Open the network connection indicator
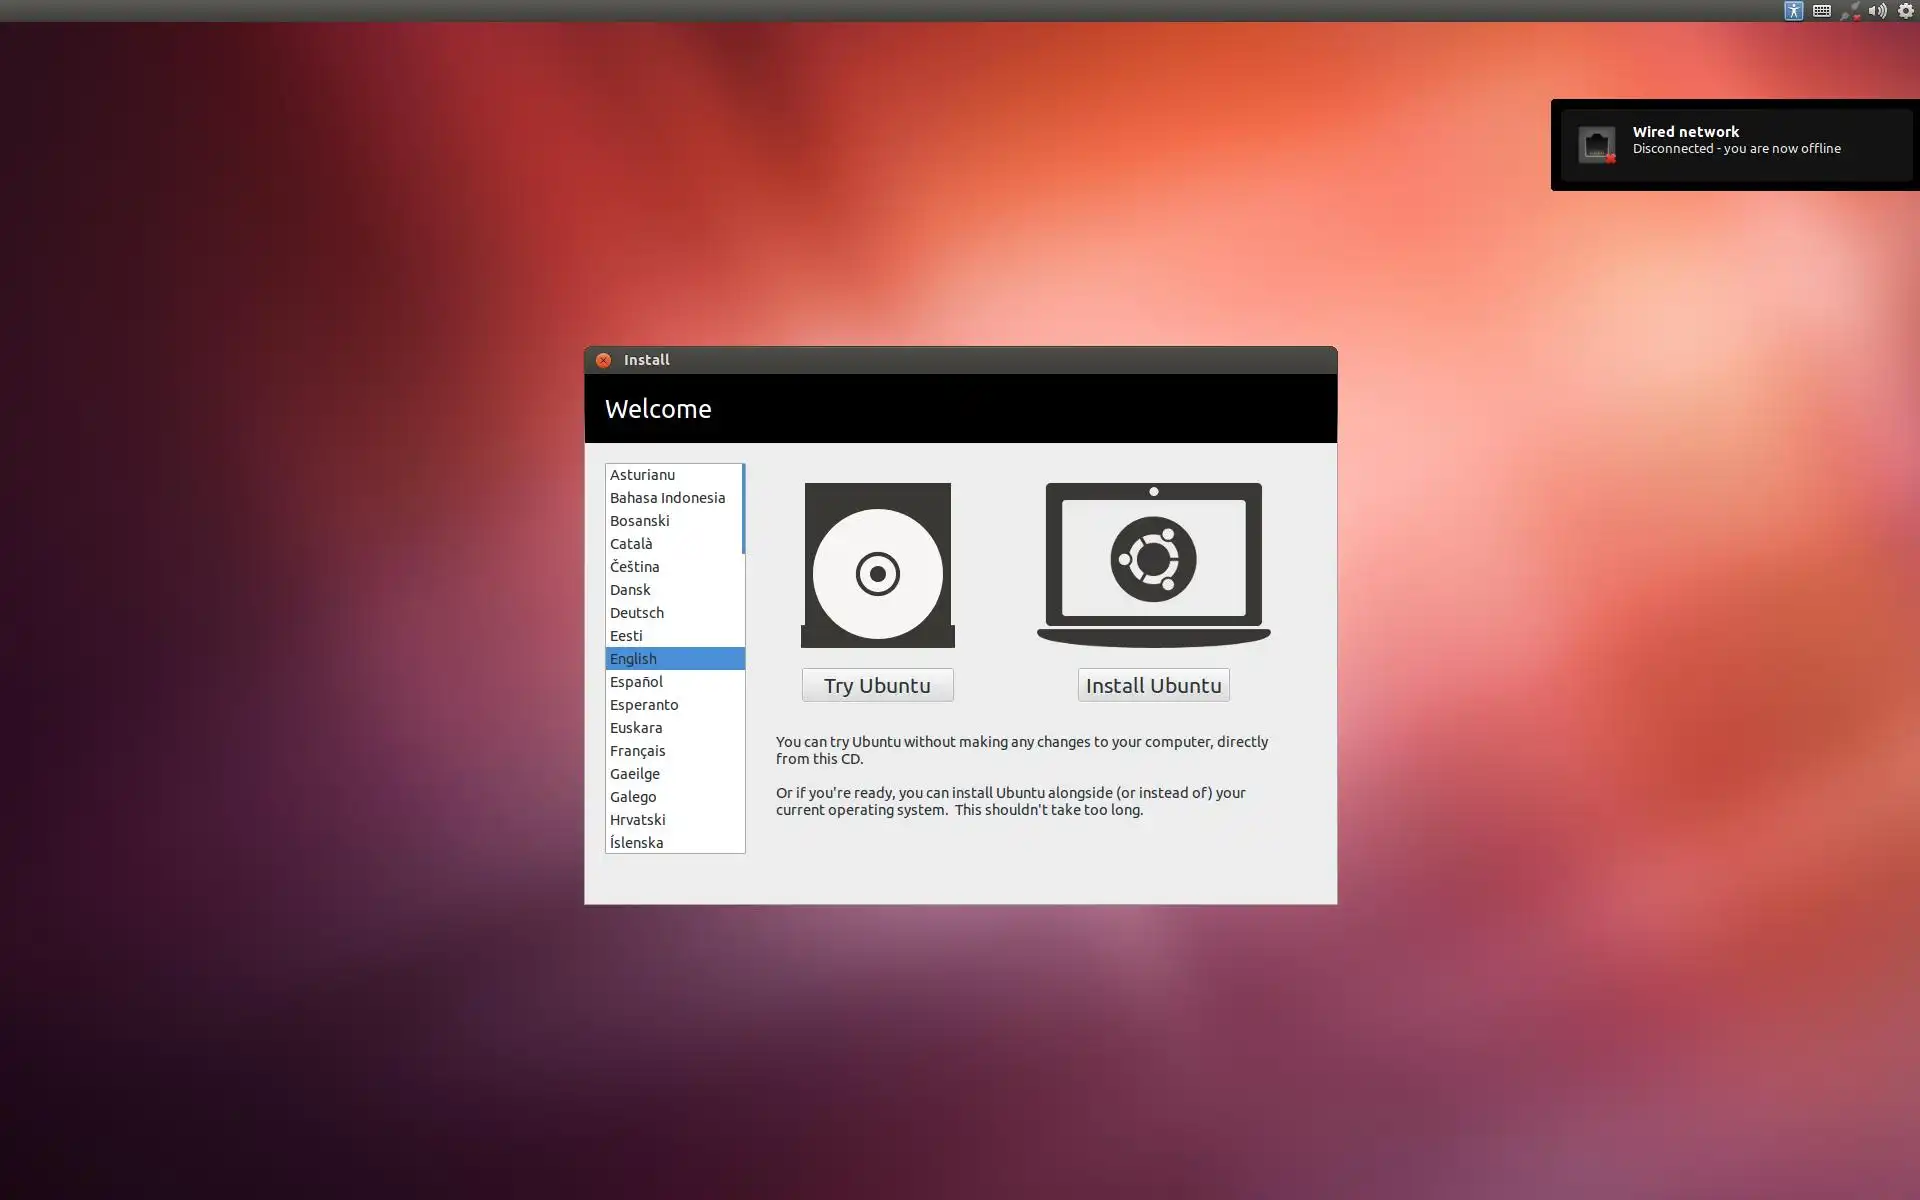 point(1850,11)
